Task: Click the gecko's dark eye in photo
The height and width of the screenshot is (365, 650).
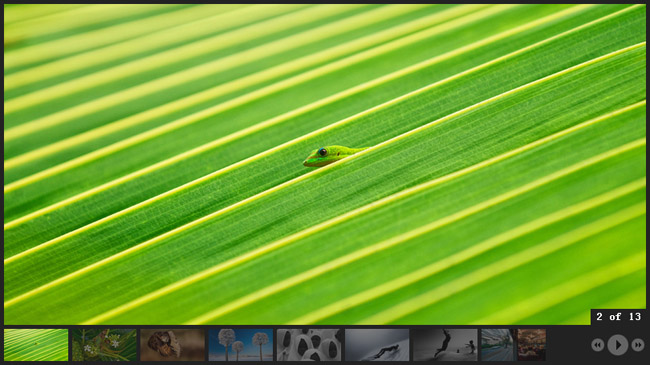Action: [323, 152]
